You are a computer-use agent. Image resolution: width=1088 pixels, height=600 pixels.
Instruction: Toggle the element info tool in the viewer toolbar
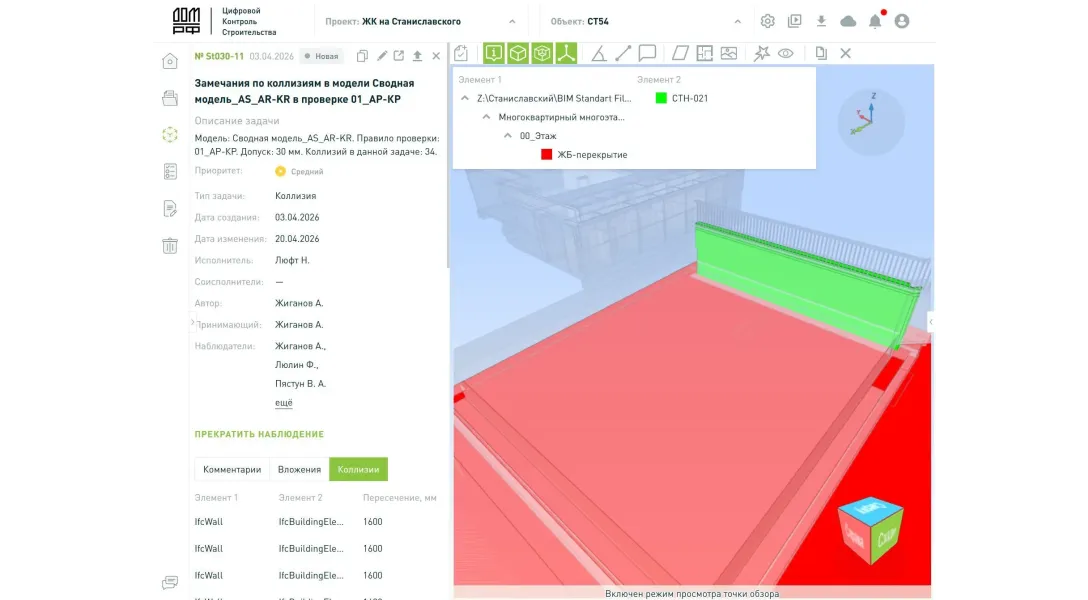[494, 53]
